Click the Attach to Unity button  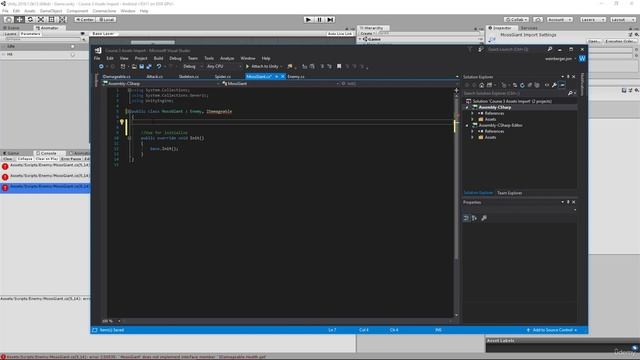[x=262, y=67]
